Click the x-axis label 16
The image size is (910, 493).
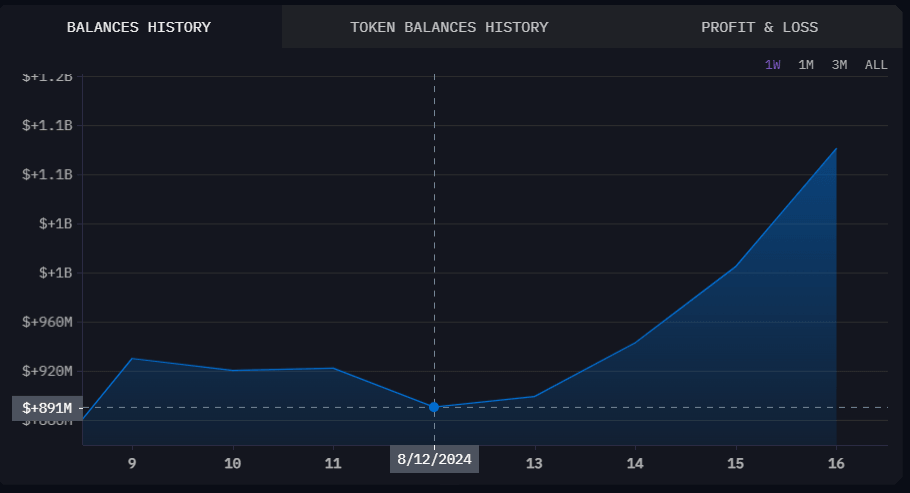pos(836,463)
